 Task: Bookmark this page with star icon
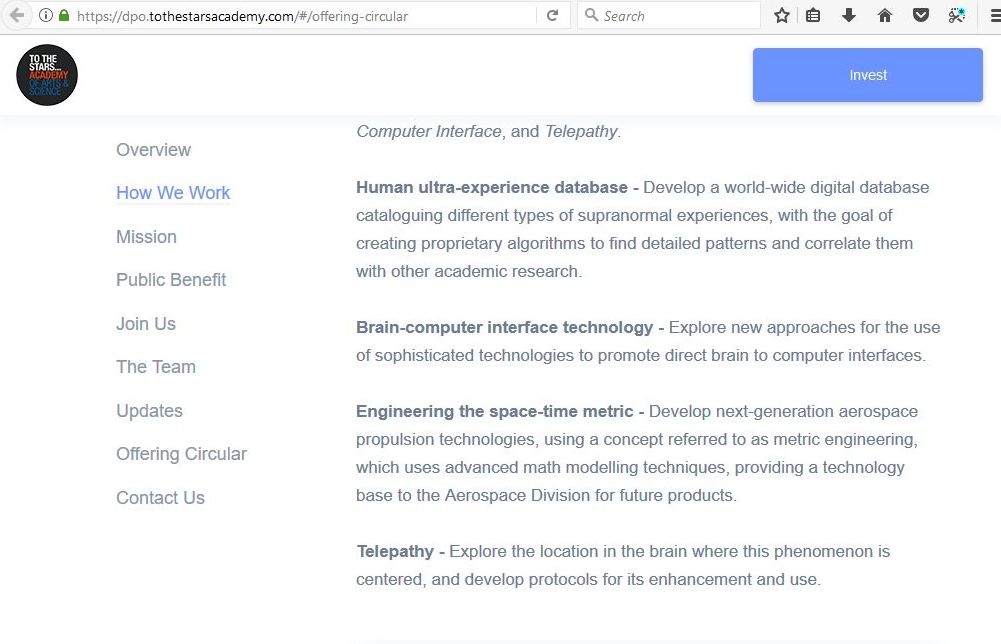coord(782,16)
